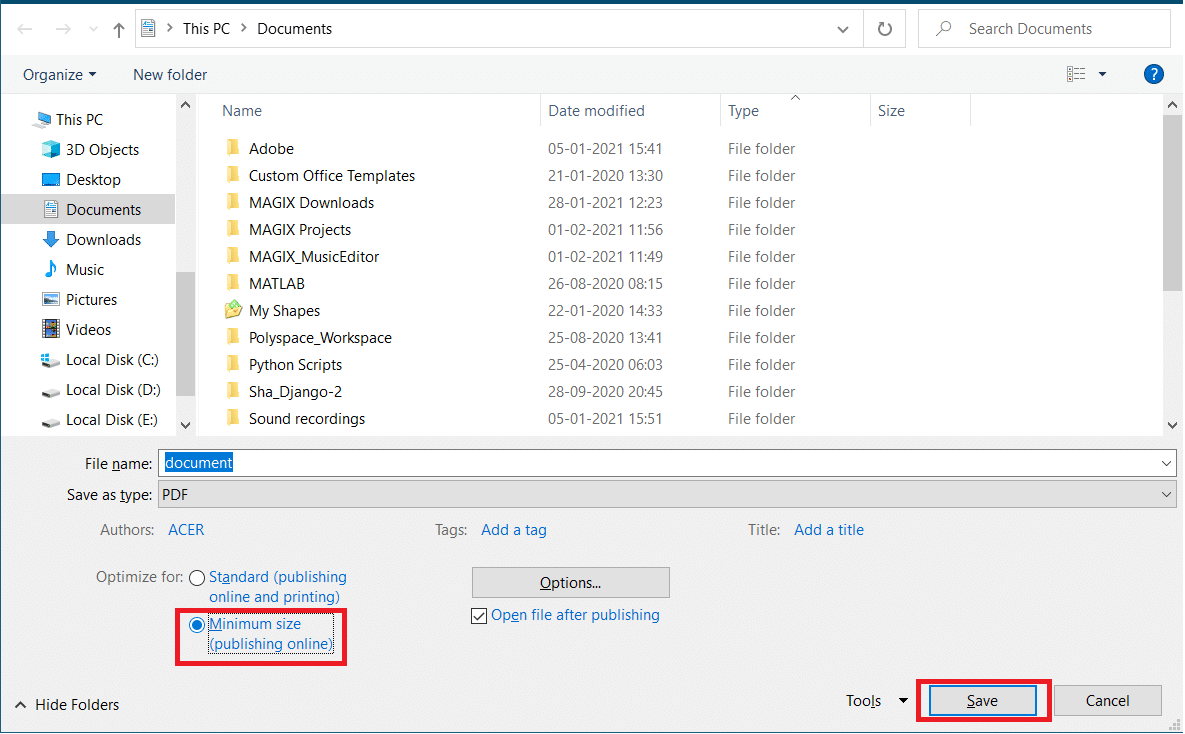
Task: Uncheck Open file after publishing
Action: pos(478,616)
